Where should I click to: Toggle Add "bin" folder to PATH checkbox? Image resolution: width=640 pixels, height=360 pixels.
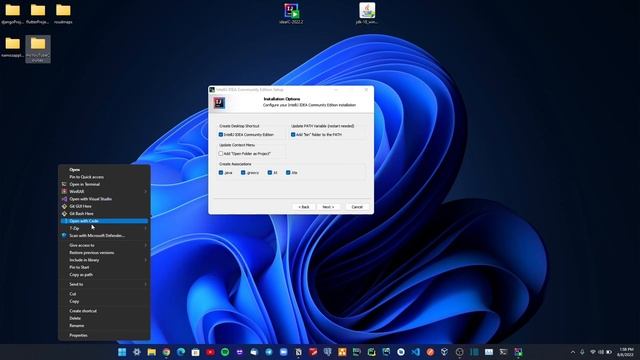[293, 134]
